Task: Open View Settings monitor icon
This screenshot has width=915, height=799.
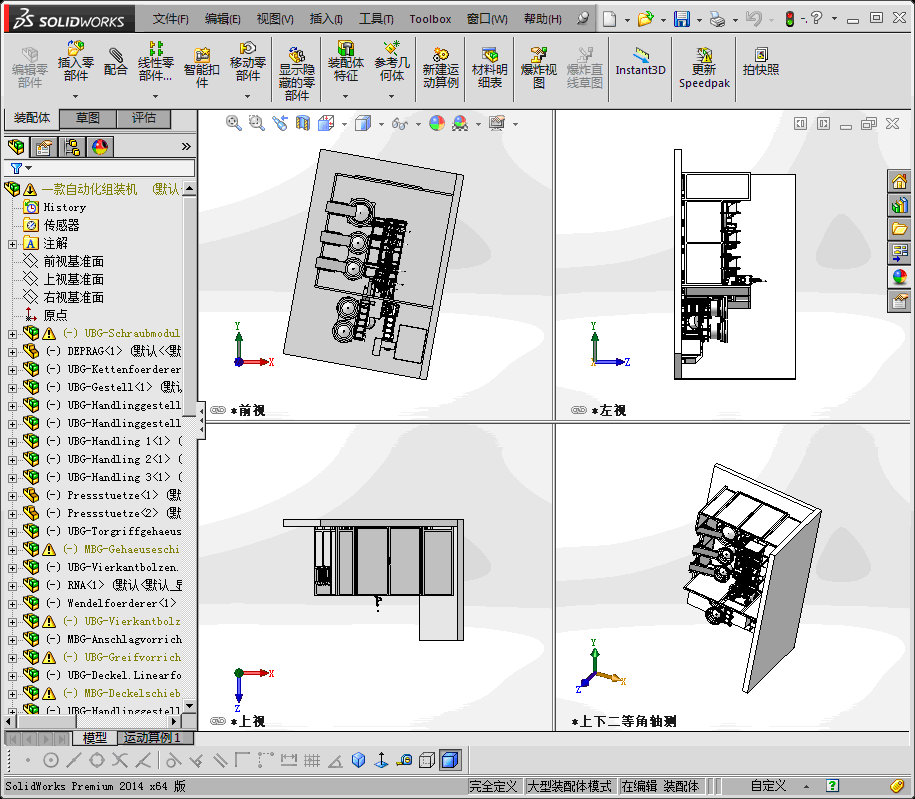Action: [x=497, y=123]
